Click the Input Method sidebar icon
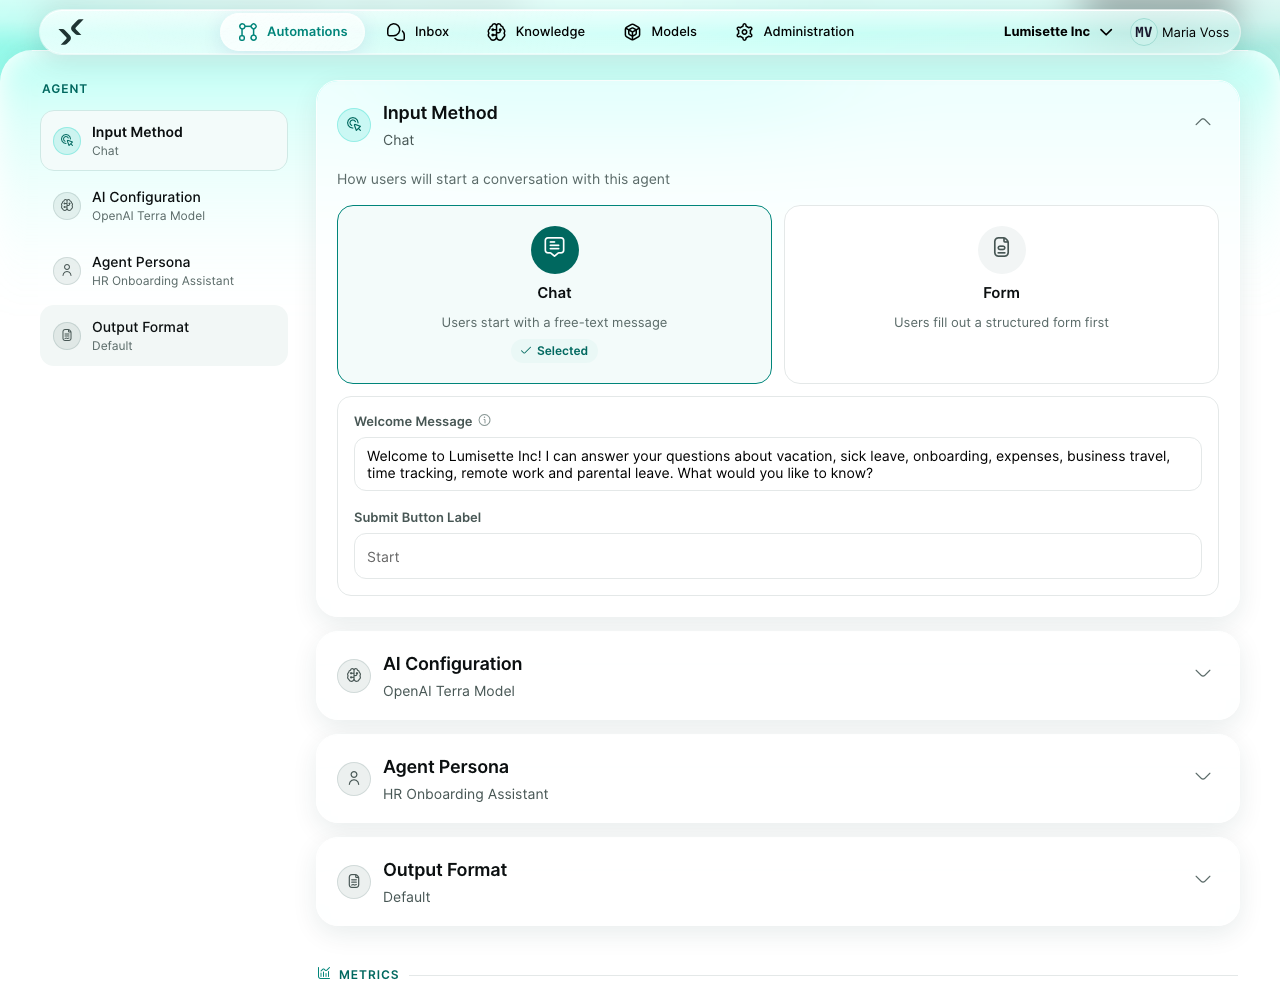 [67, 141]
